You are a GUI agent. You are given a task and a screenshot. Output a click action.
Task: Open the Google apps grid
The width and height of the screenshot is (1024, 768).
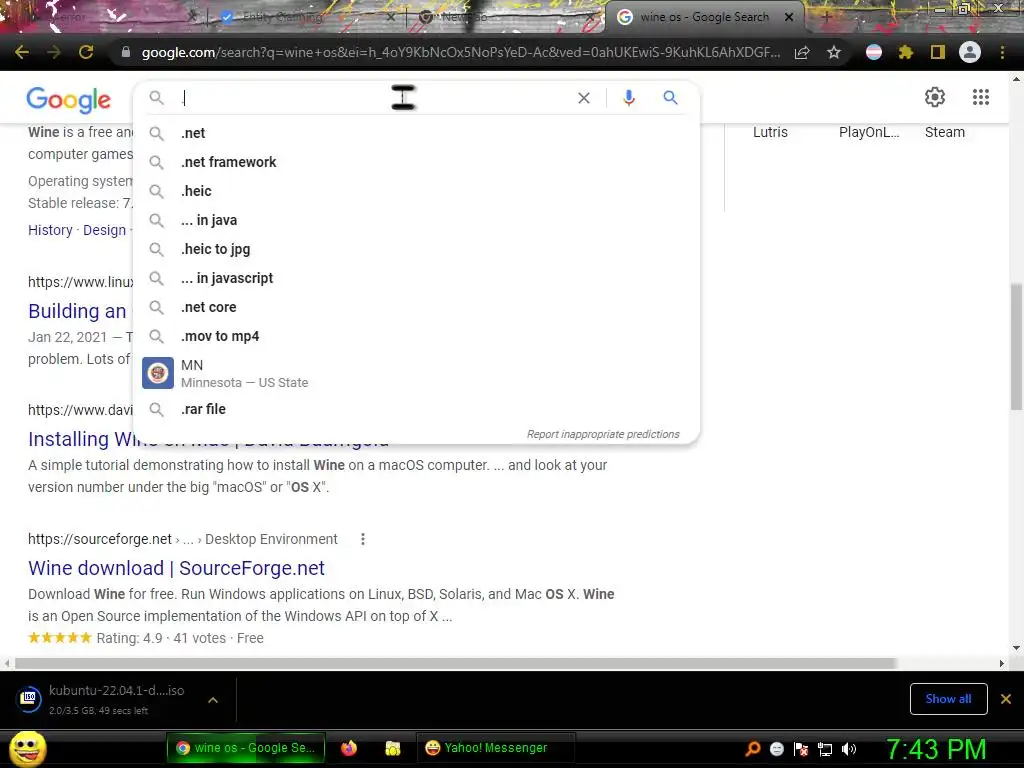(x=981, y=97)
